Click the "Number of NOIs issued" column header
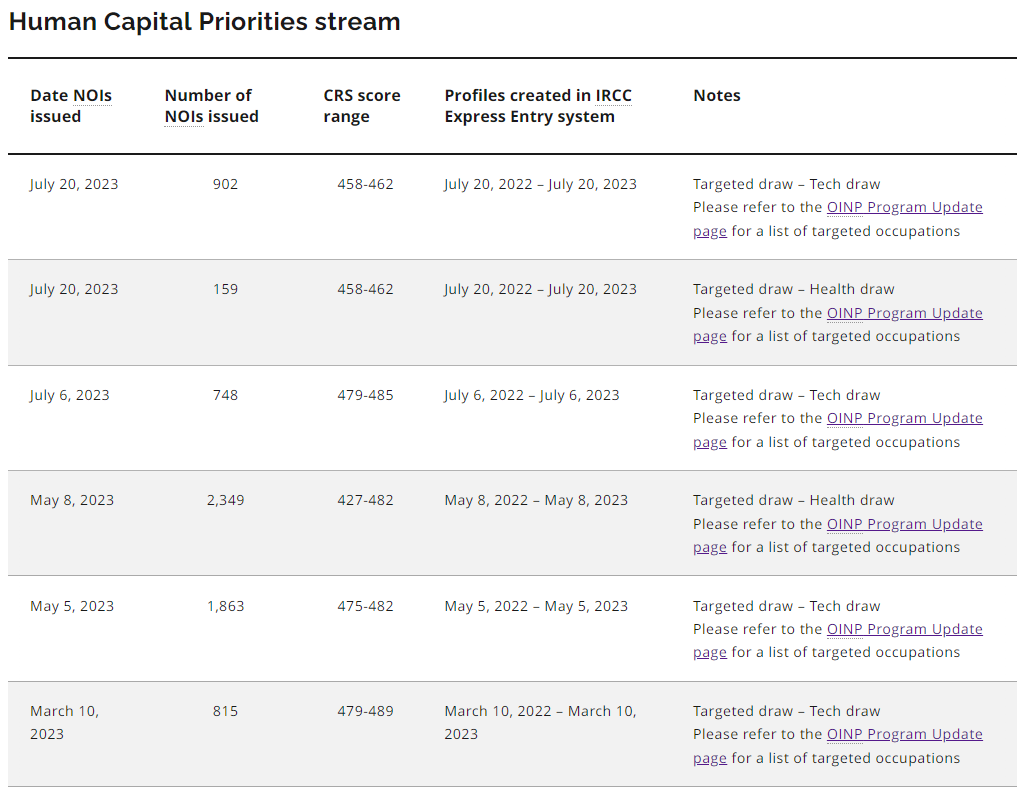Image resolution: width=1025 pixels, height=792 pixels. [x=211, y=106]
